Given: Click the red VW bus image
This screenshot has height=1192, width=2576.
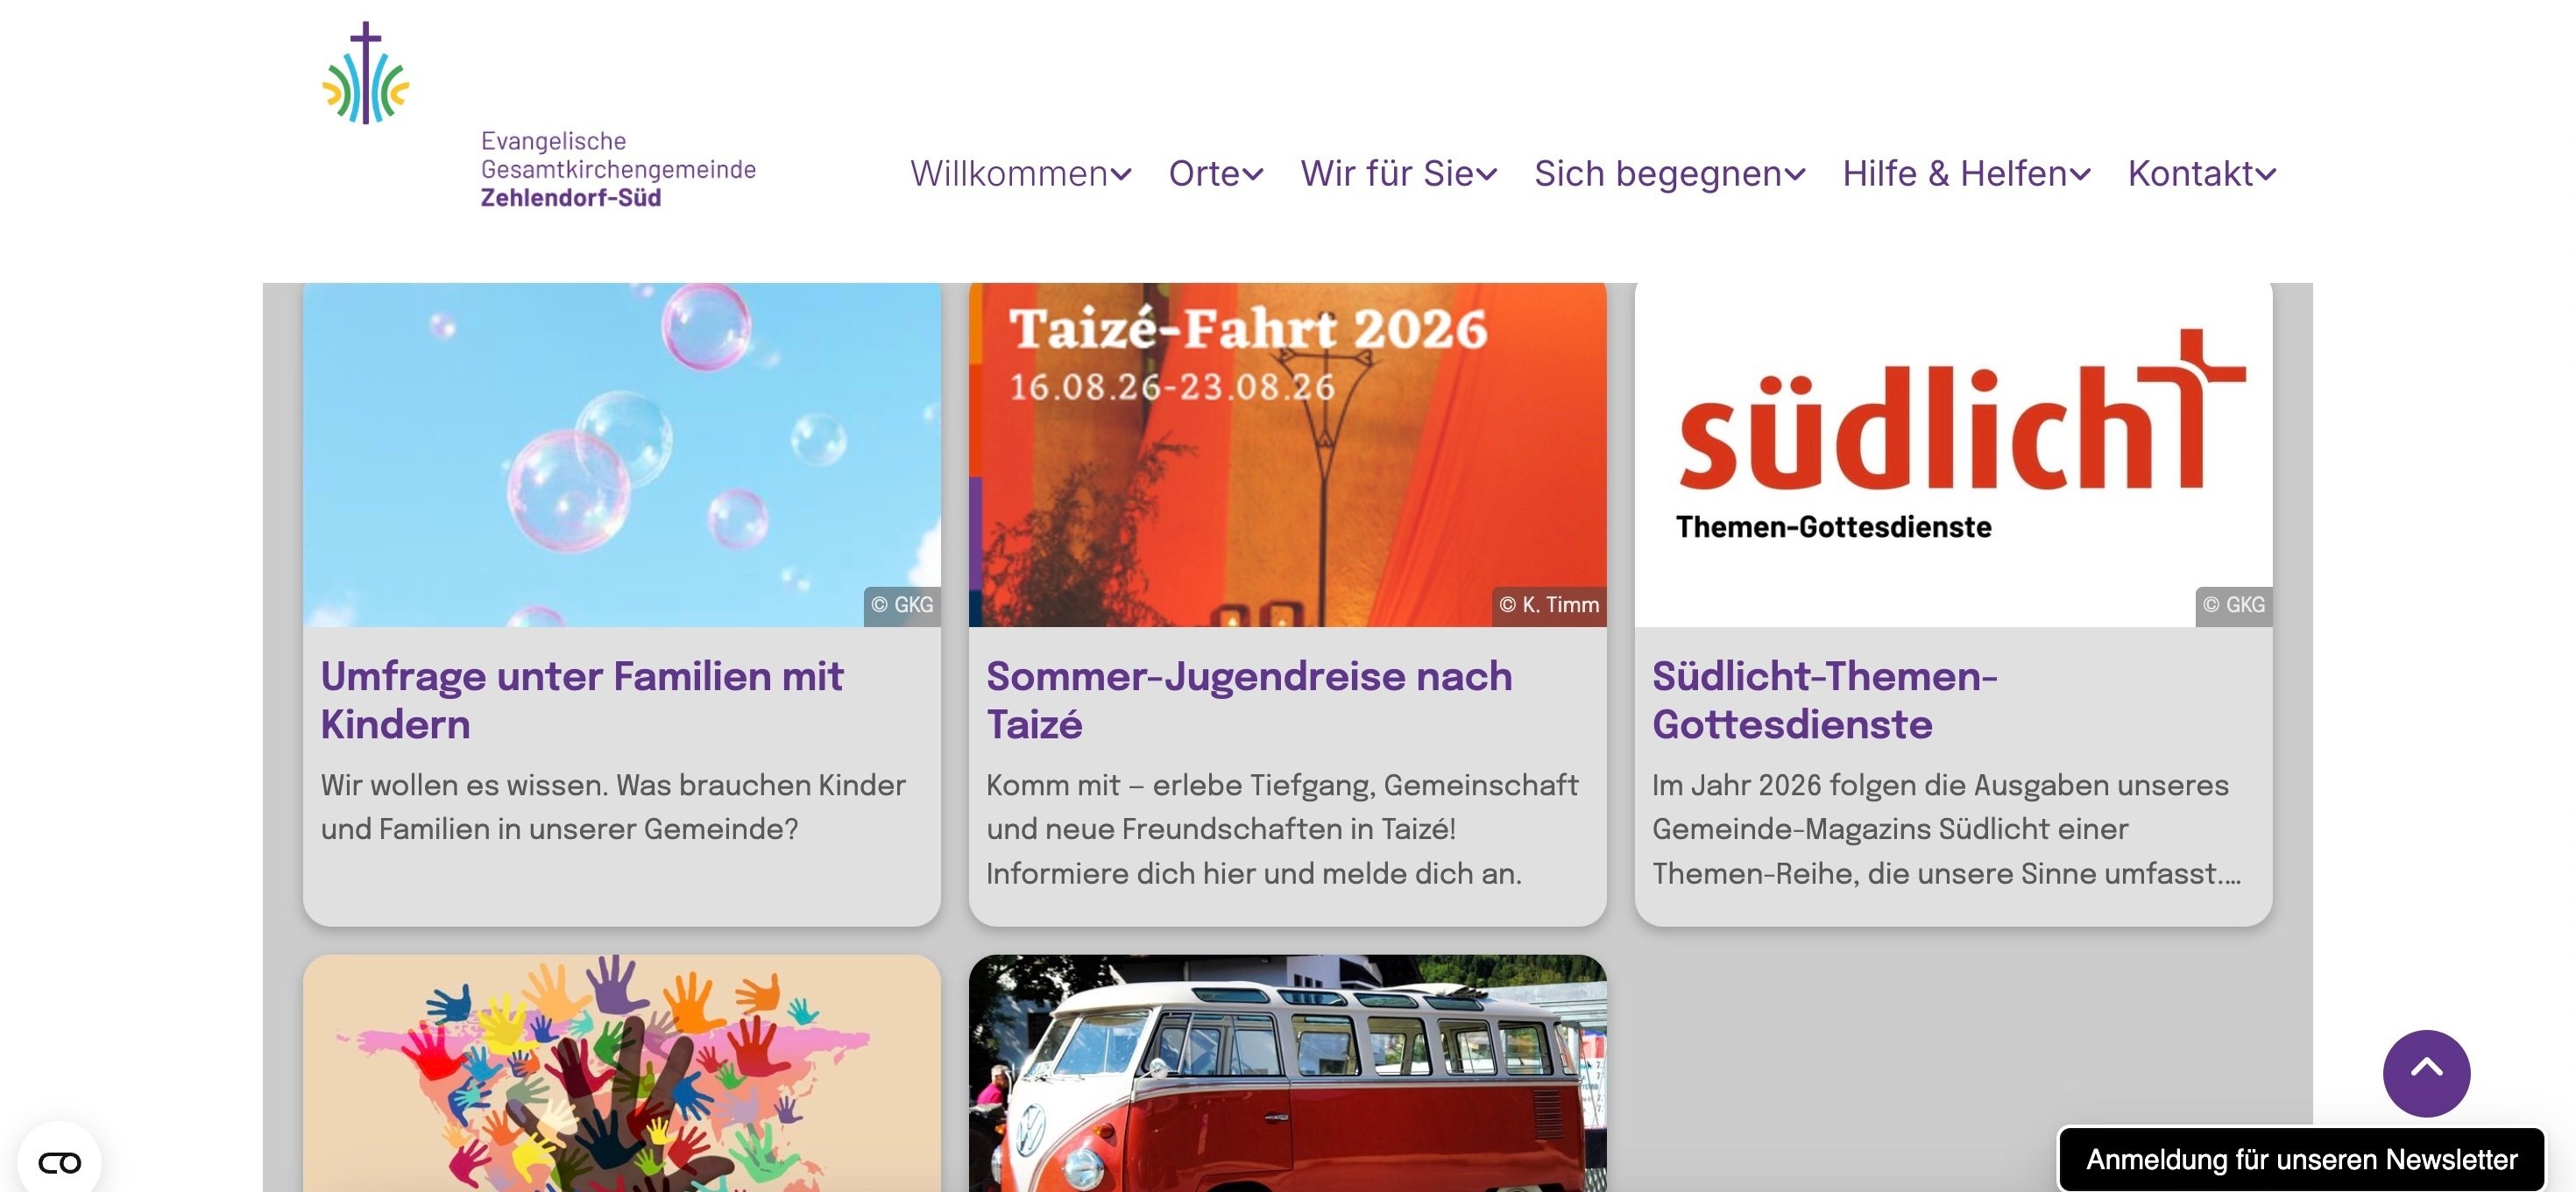Looking at the screenshot, I should pos(1287,1073).
